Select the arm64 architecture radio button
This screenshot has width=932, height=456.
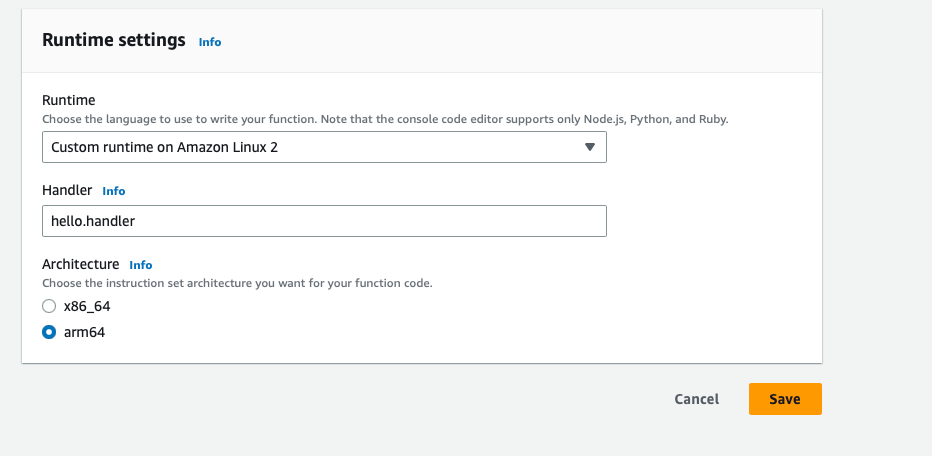[49, 333]
